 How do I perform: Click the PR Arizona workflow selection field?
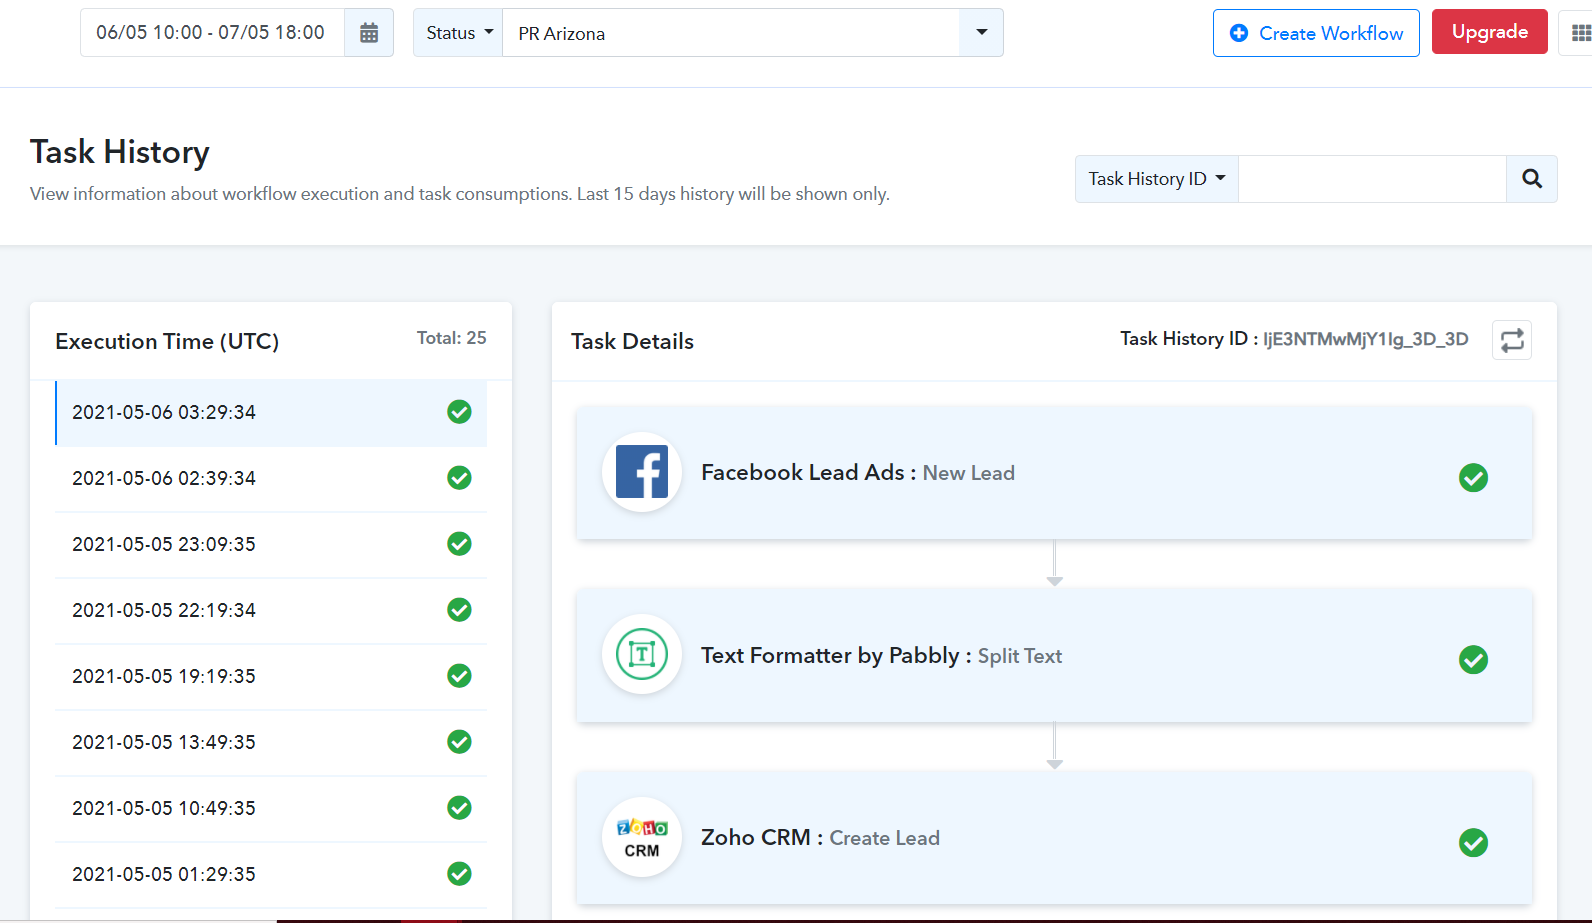tap(731, 33)
